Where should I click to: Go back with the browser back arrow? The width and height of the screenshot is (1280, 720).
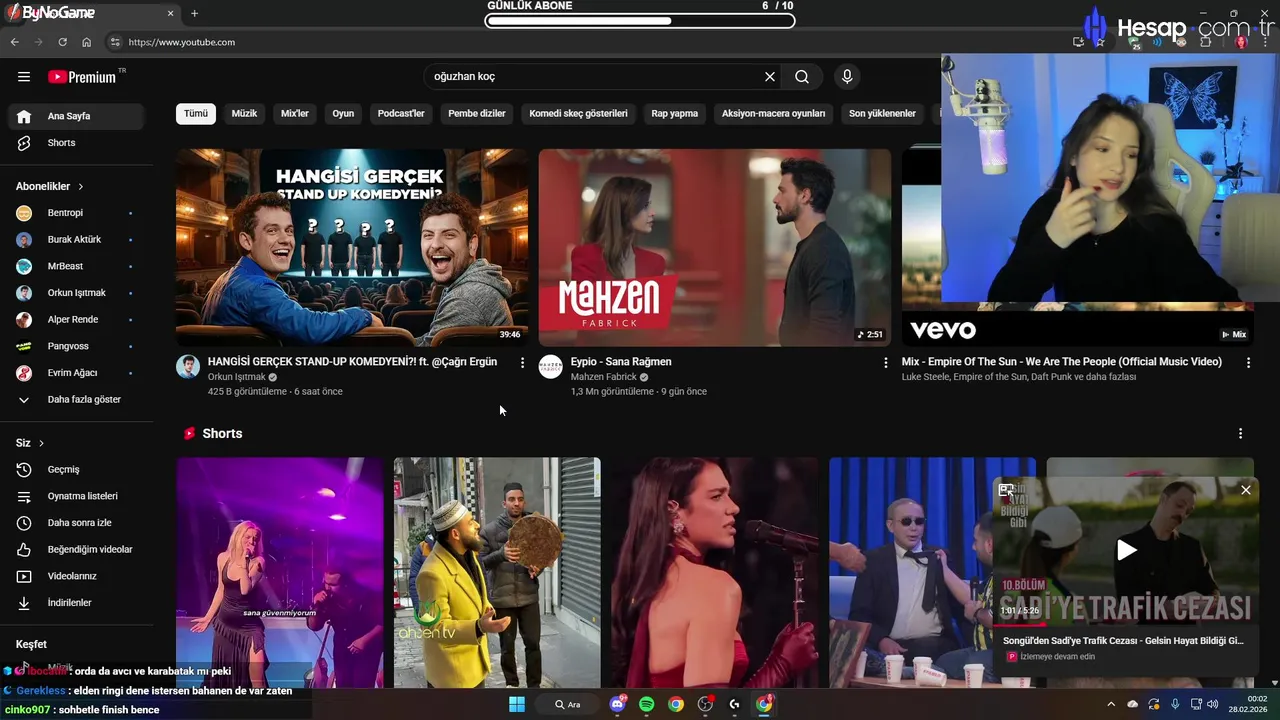[14, 42]
